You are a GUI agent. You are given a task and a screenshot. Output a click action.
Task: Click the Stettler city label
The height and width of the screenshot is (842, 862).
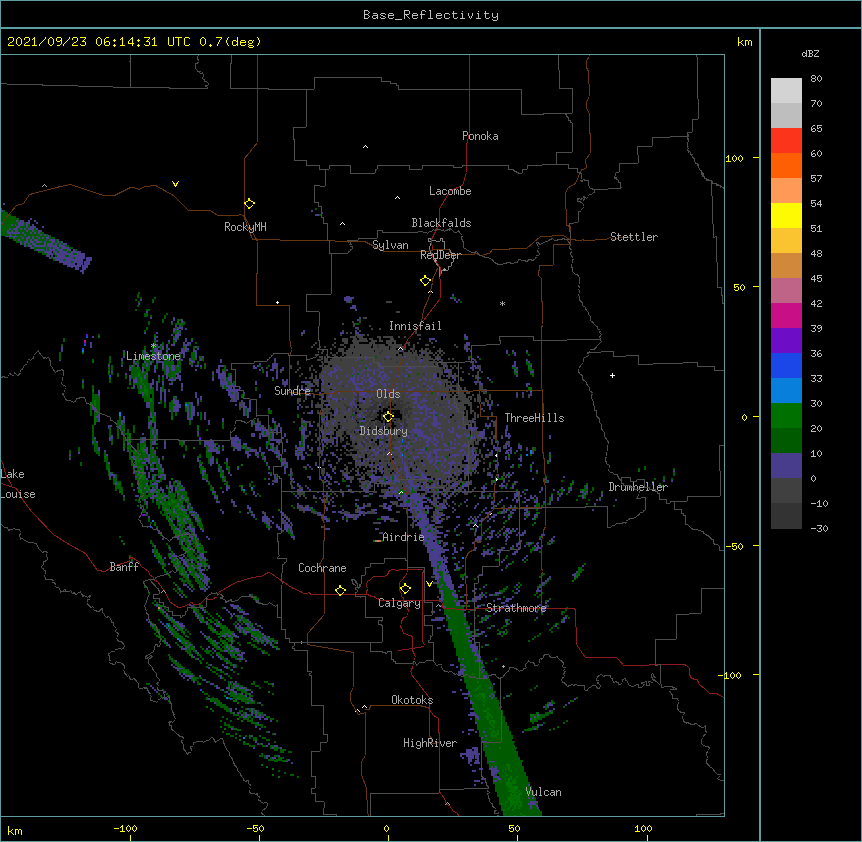coord(634,237)
